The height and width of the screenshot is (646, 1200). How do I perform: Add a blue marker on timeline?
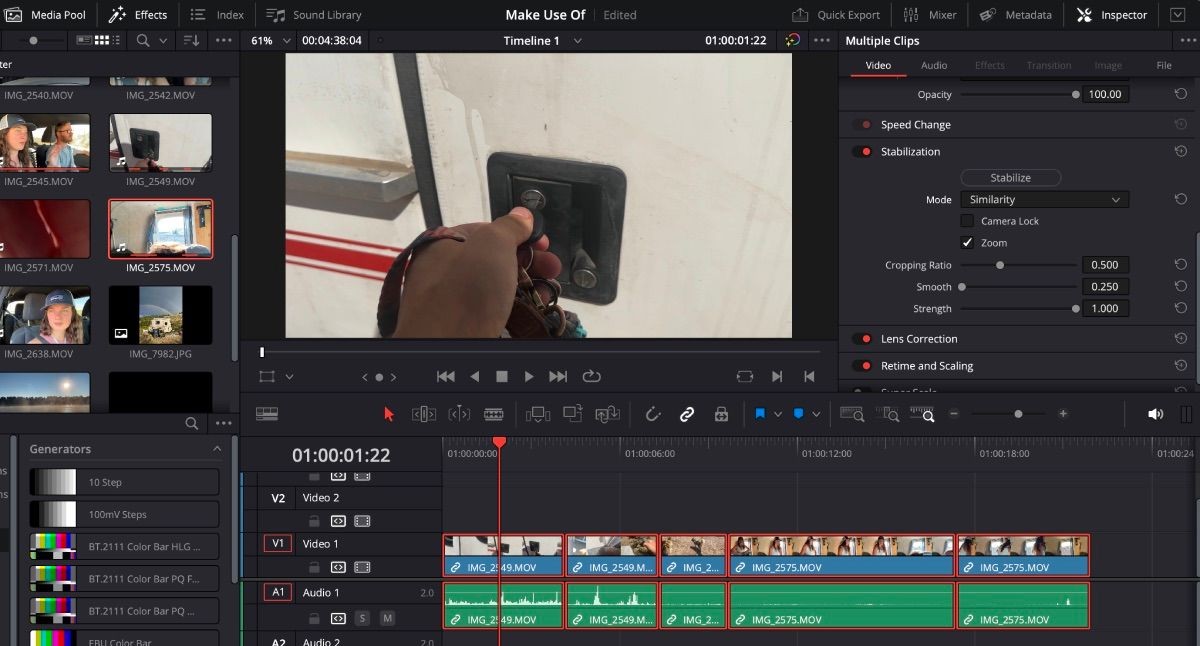tap(799, 414)
